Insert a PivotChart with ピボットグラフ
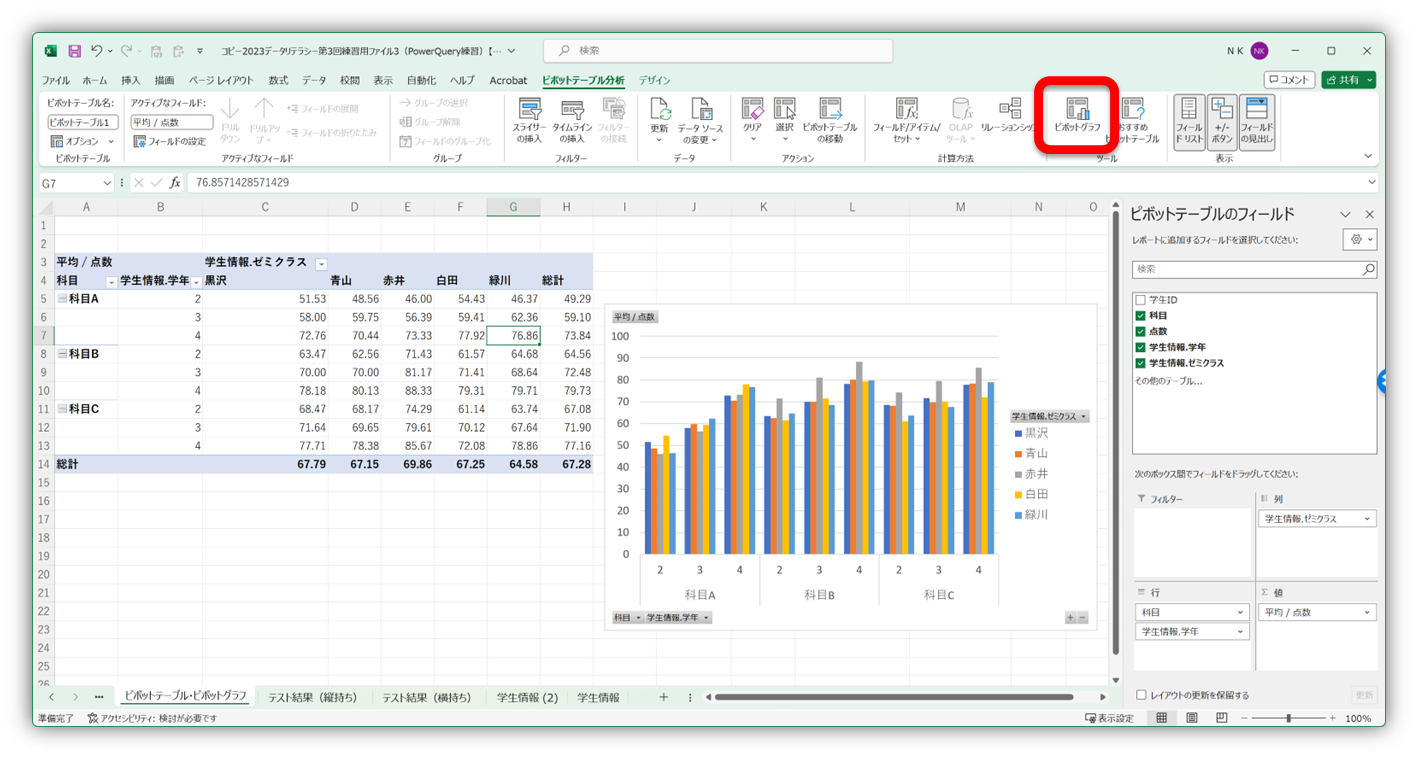Viewport: 1418px width, 759px height. [1077, 116]
